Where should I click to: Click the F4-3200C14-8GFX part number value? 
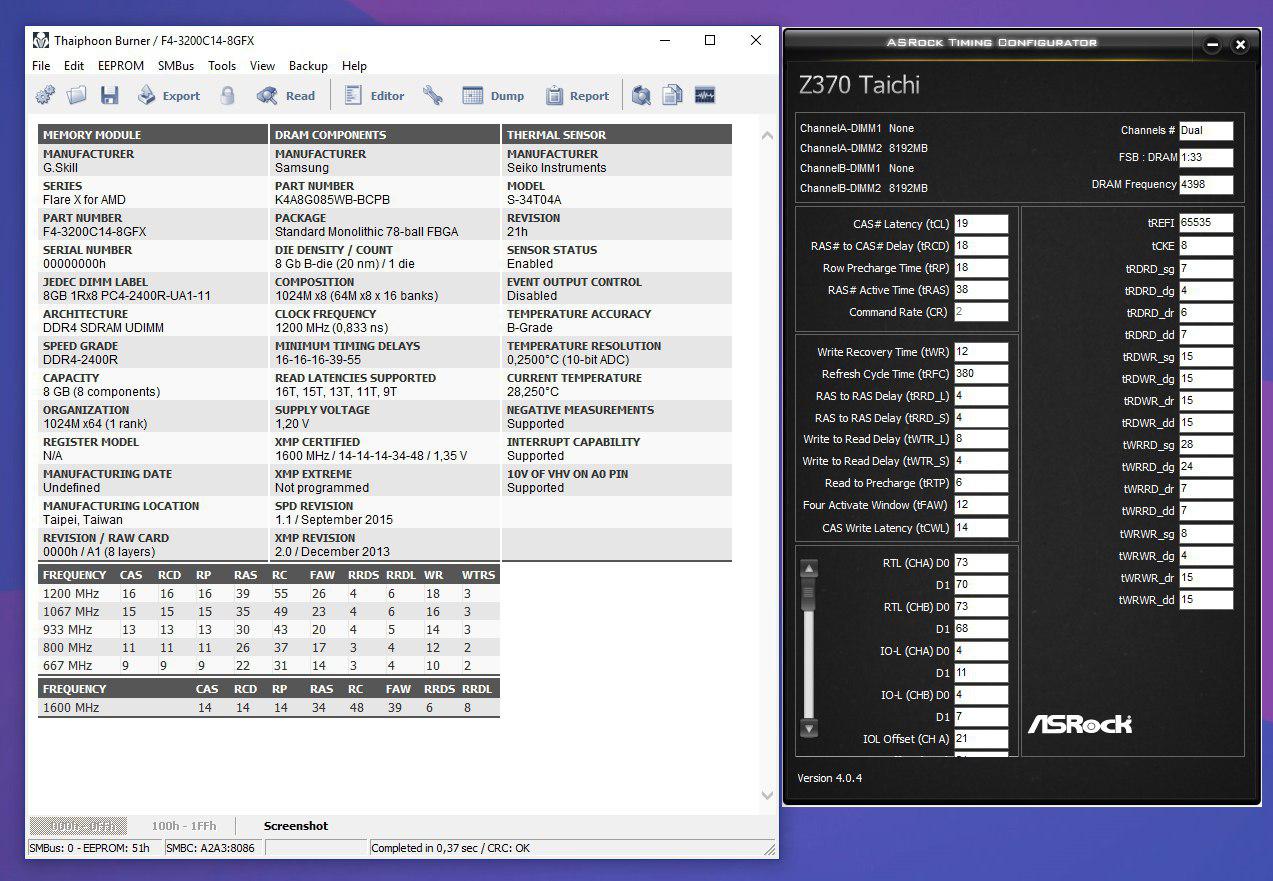pos(95,232)
